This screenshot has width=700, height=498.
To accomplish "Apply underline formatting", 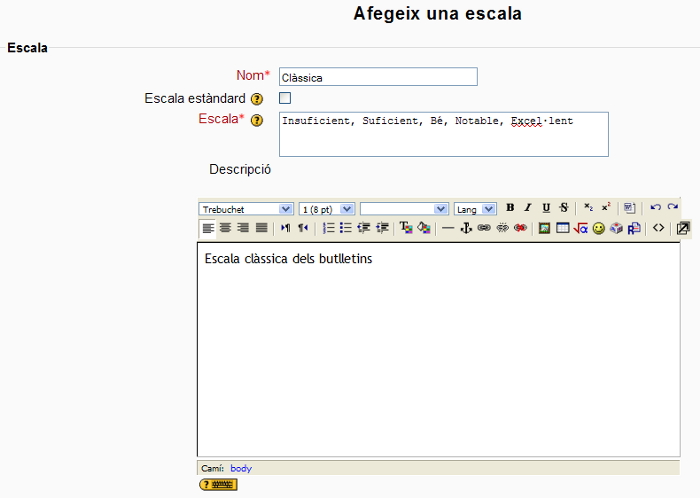I will click(546, 208).
